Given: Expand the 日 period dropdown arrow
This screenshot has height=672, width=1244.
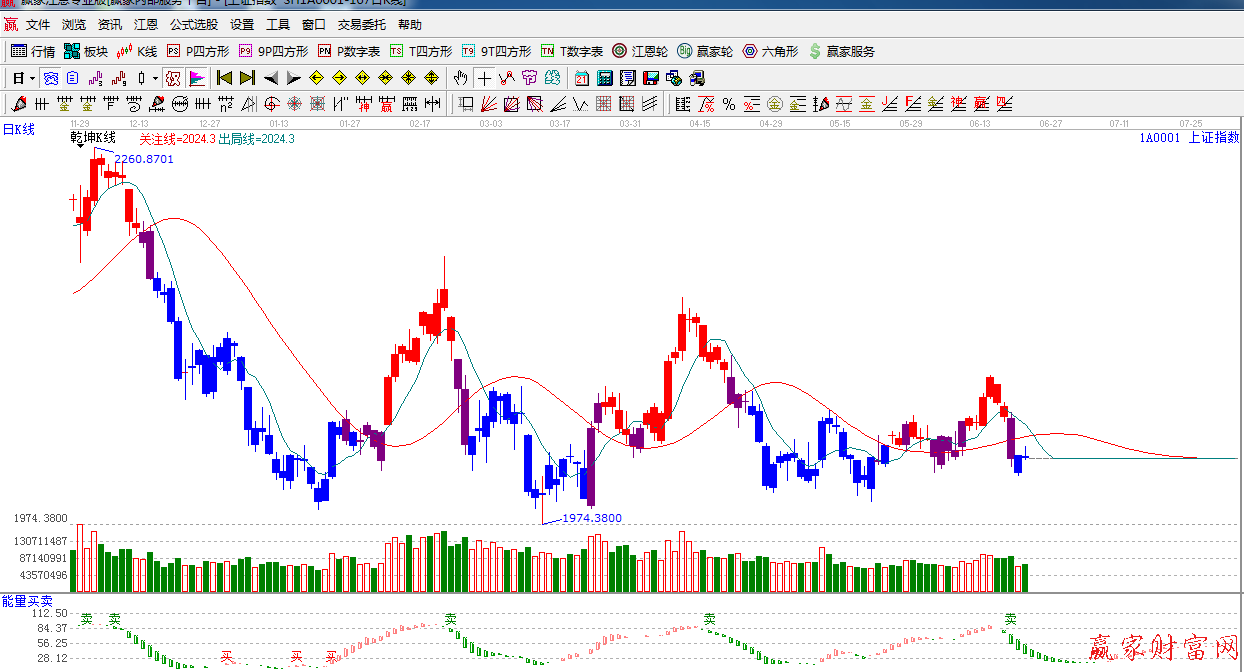Looking at the screenshot, I should 32,78.
